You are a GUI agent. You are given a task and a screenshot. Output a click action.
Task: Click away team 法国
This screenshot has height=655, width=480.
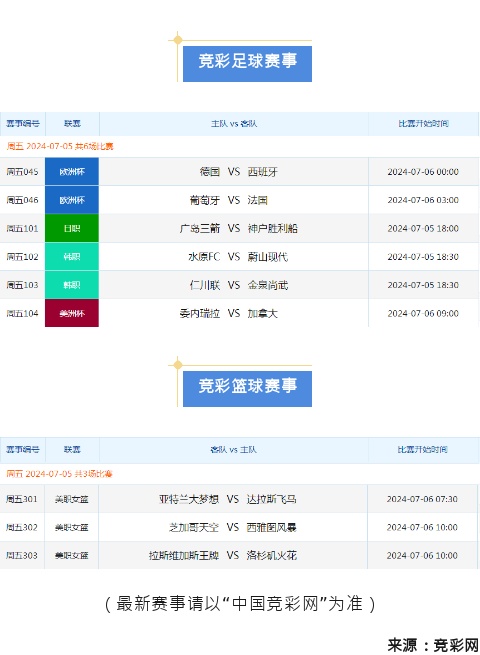point(257,200)
